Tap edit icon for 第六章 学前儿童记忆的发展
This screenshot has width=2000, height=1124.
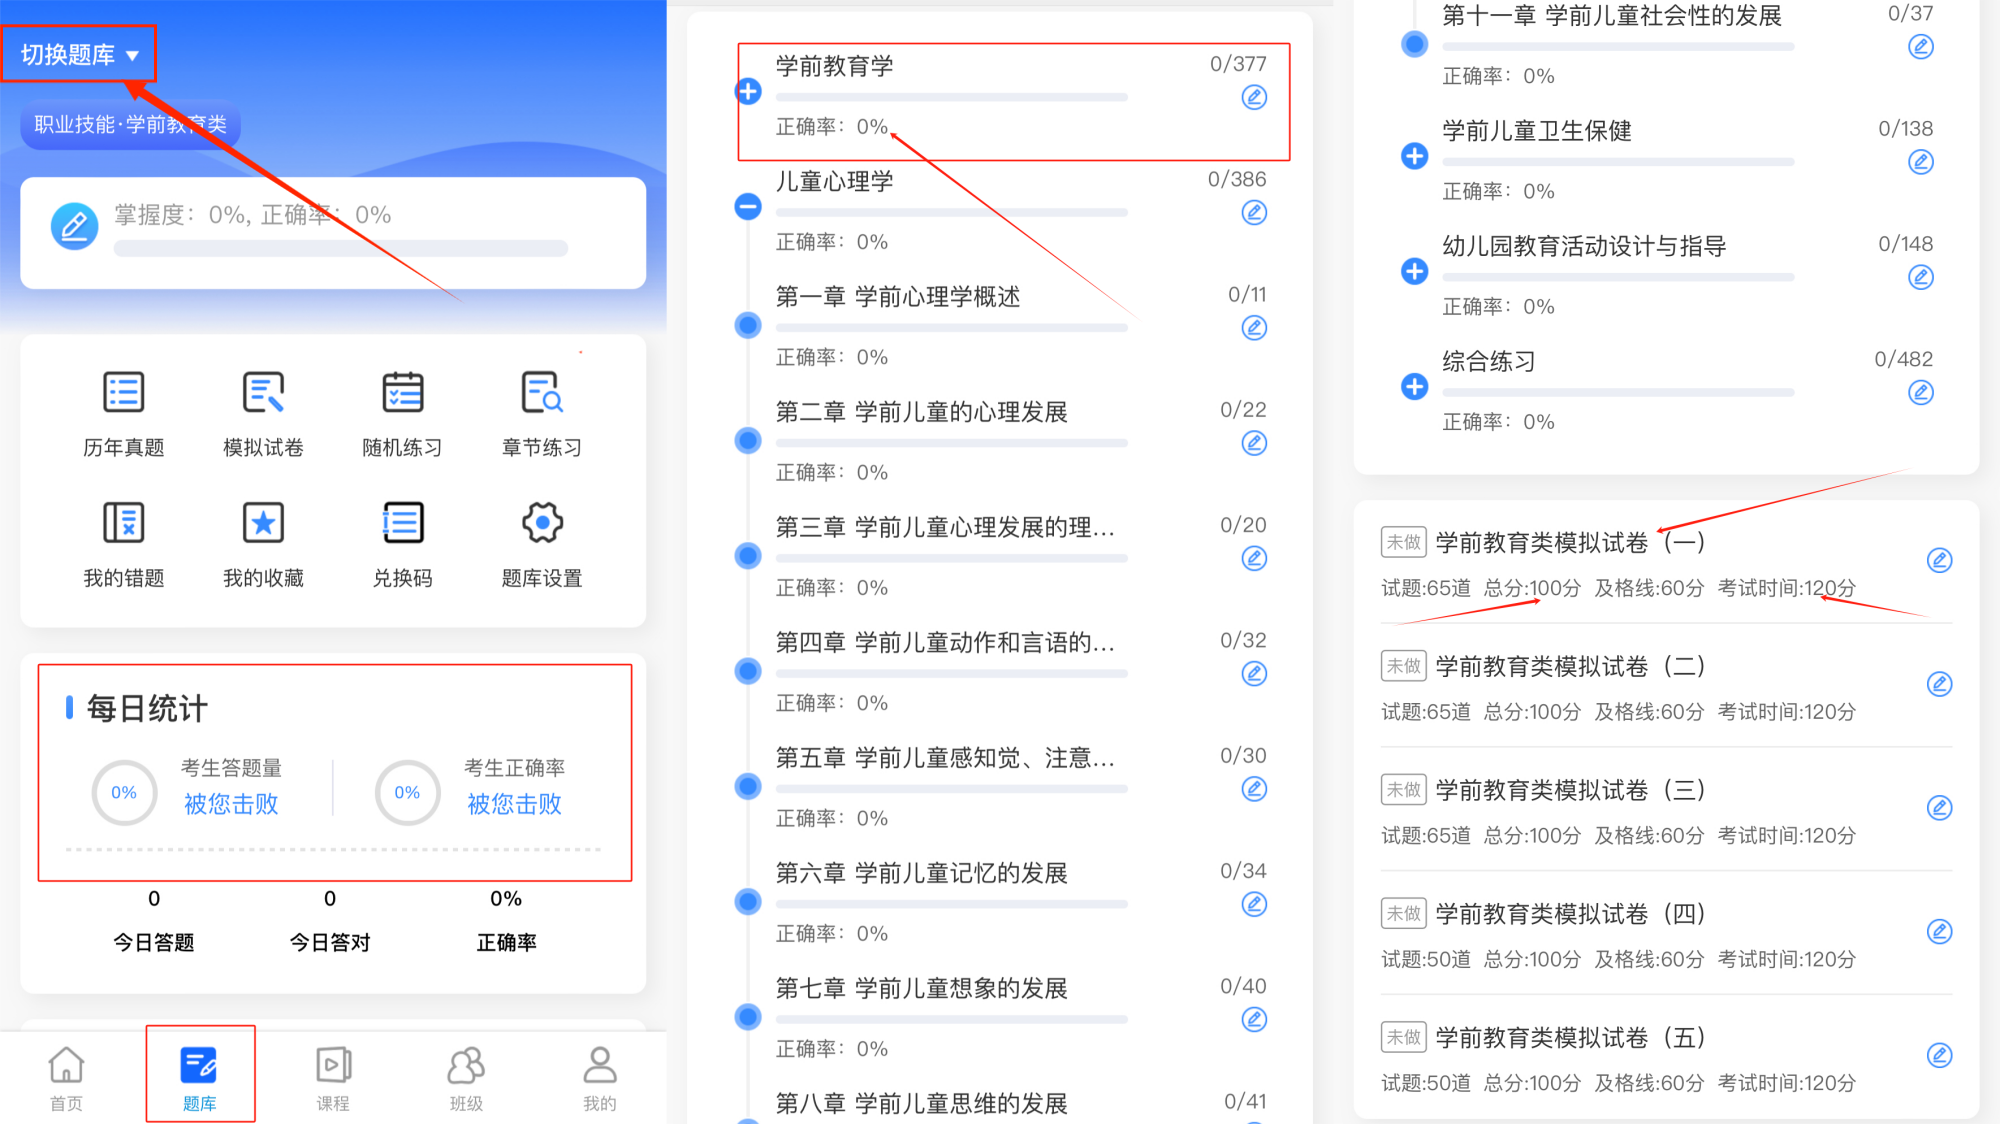[x=1254, y=904]
